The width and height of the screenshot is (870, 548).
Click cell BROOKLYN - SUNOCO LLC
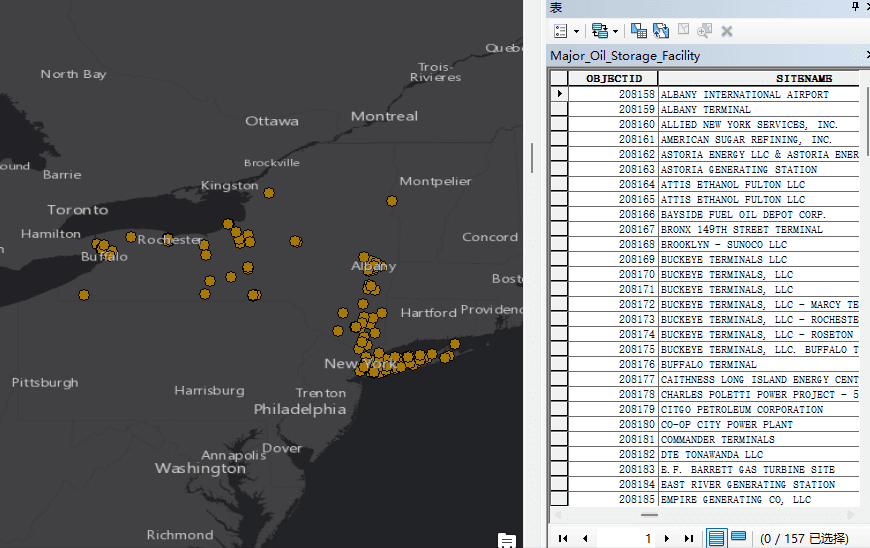[759, 244]
